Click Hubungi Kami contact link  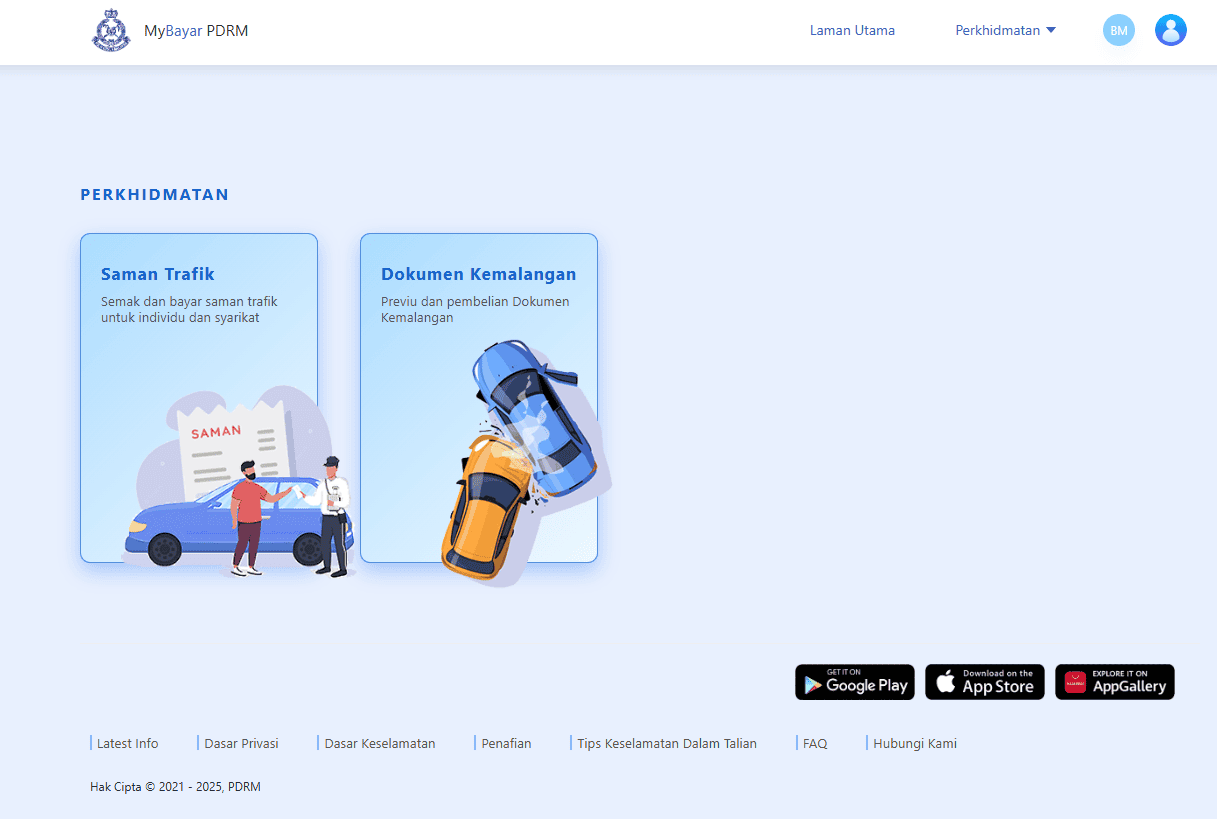click(914, 743)
